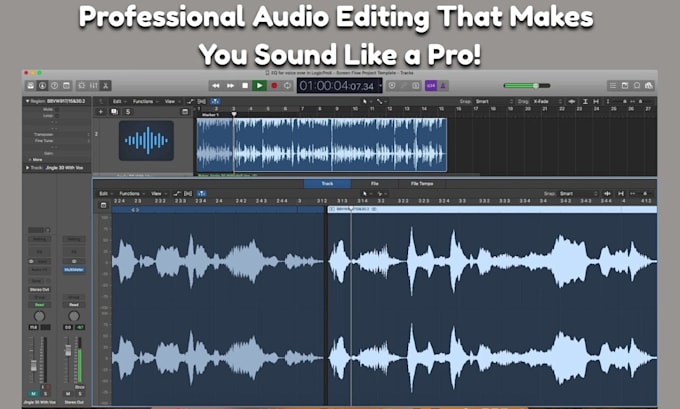680x409 pixels.
Task: Collapse the Region inspector disclosure triangle
Action: coord(27,101)
